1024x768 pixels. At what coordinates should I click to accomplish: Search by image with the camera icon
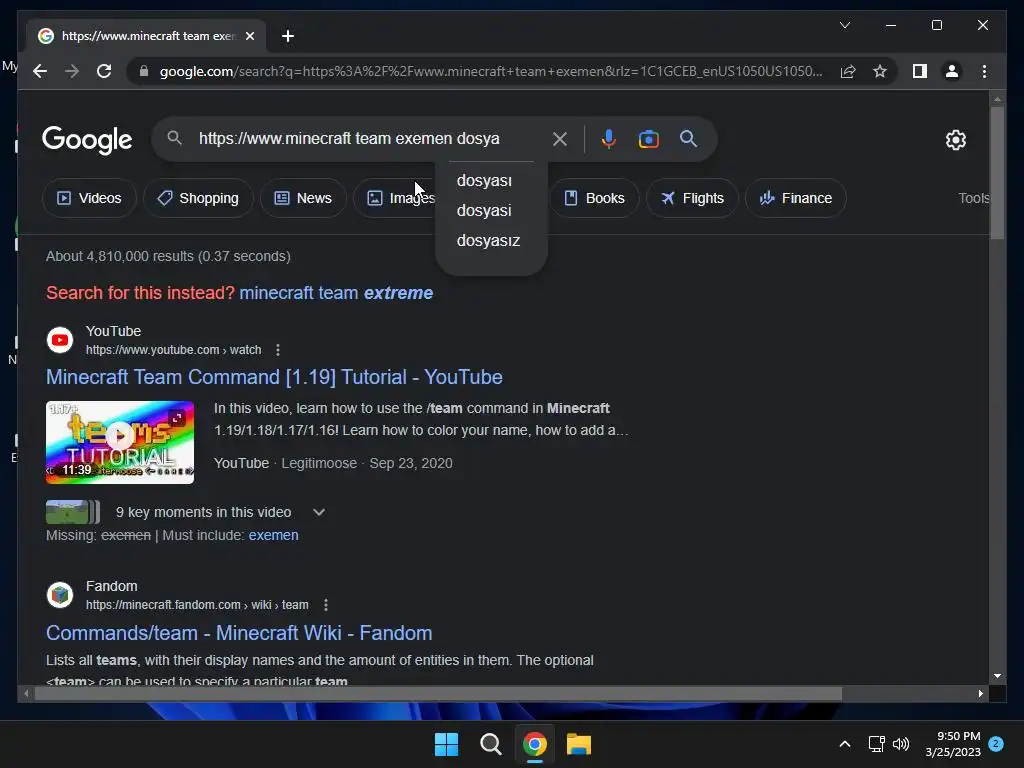pos(648,139)
